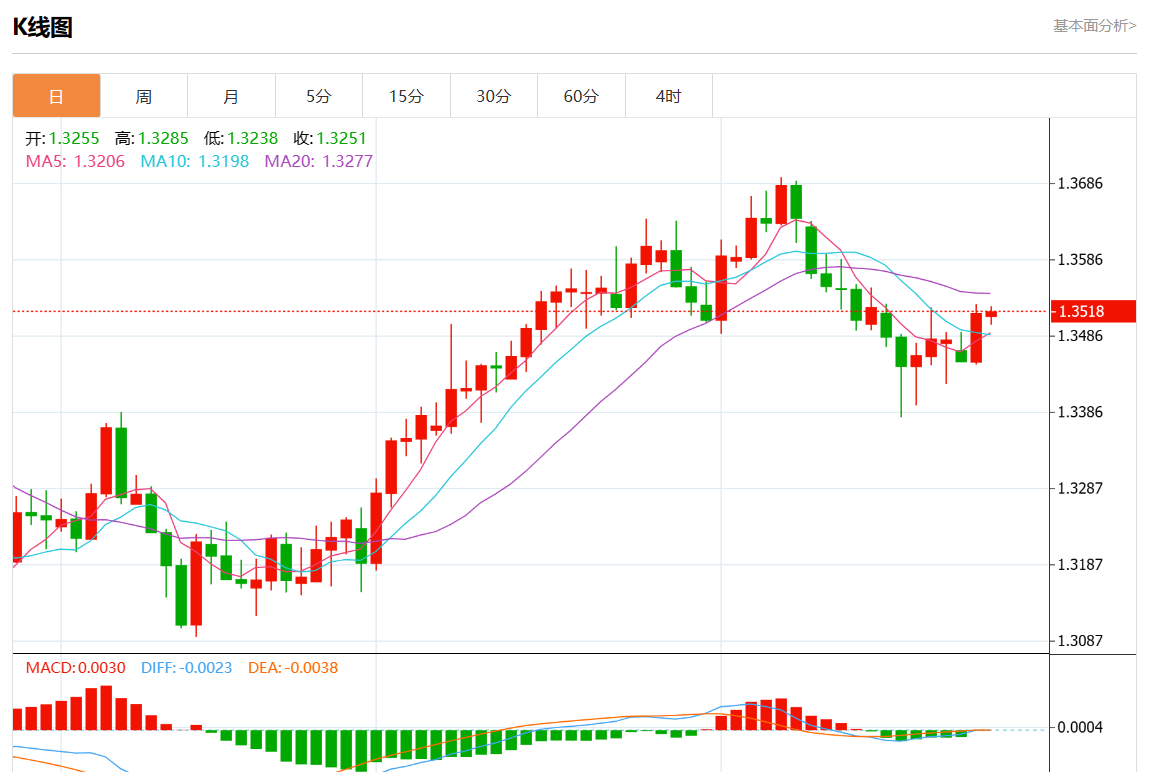Click the 开: 1.3255 open value

click(x=62, y=139)
